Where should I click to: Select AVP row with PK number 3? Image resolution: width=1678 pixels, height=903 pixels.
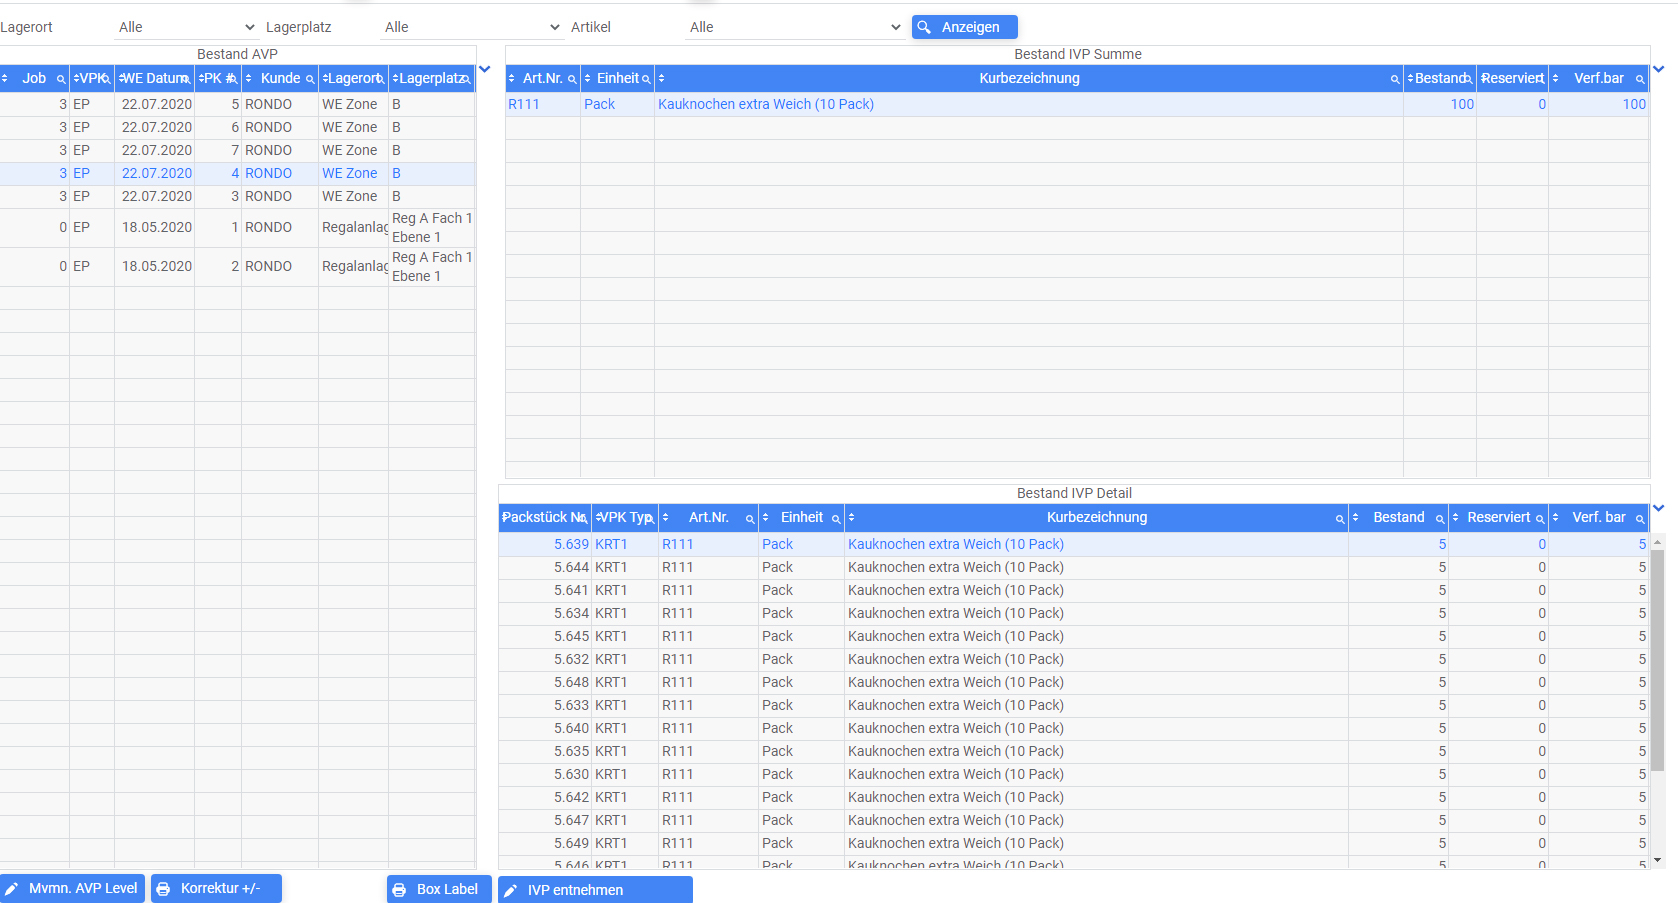[237, 196]
